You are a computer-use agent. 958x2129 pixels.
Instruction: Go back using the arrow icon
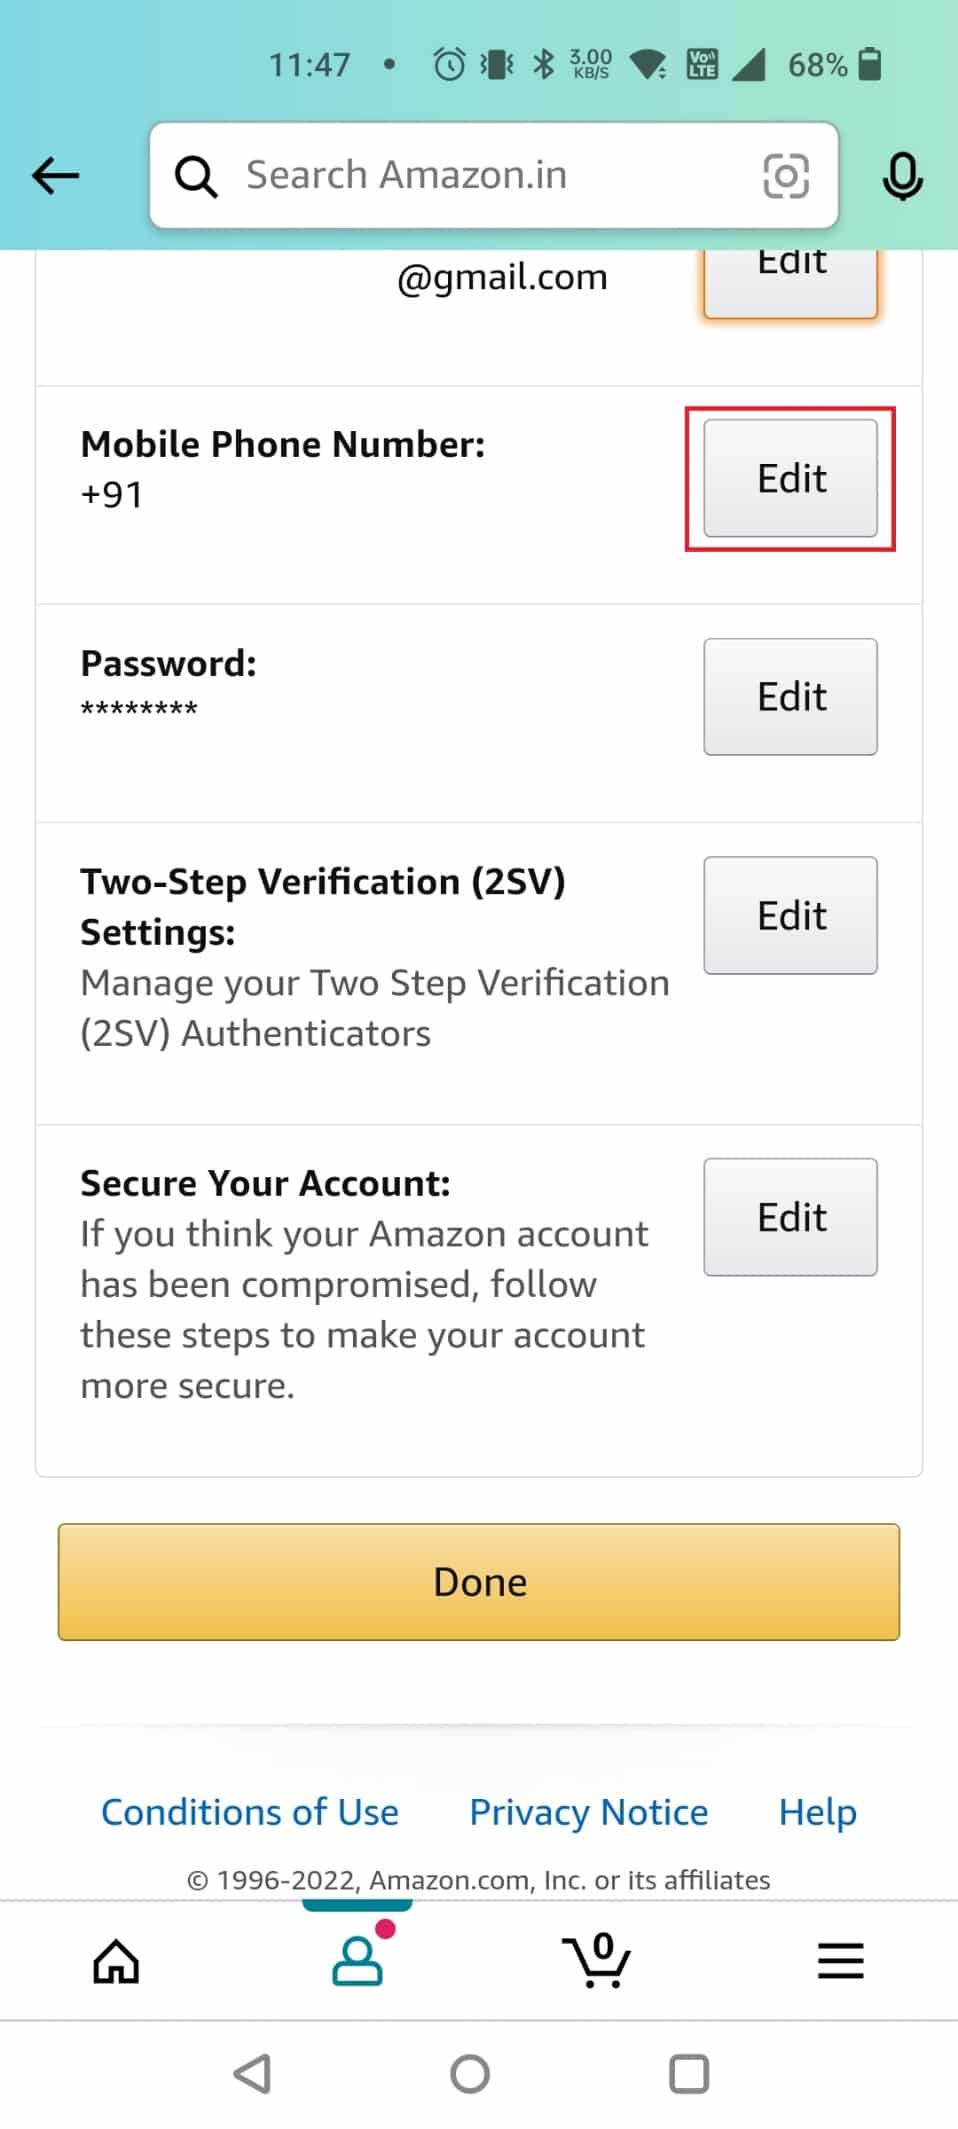pyautogui.click(x=56, y=175)
